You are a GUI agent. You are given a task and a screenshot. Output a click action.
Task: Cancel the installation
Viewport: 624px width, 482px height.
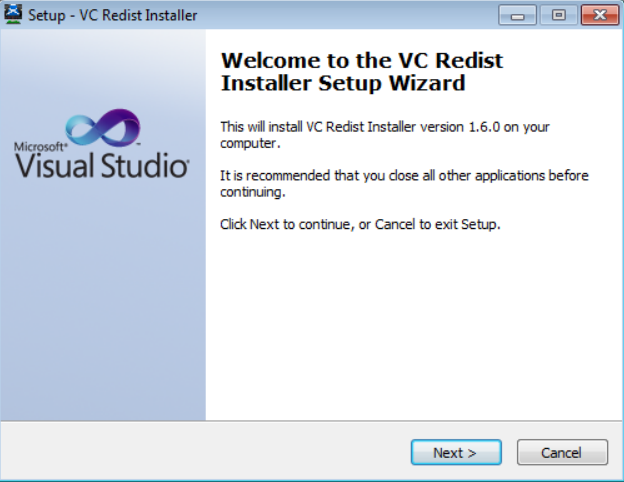pyautogui.click(x=562, y=453)
